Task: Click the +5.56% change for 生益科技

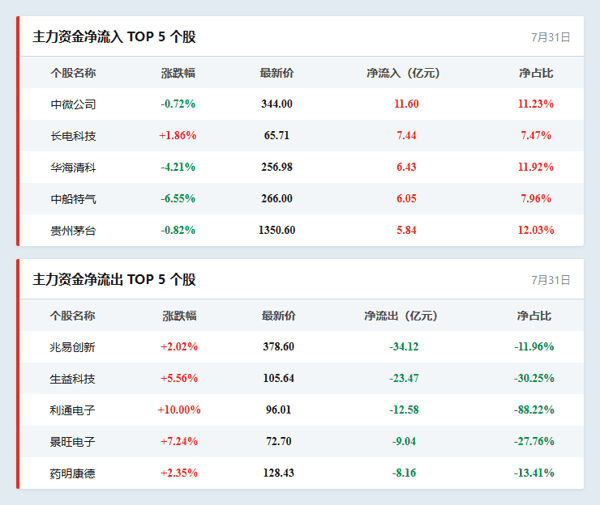Action: 179,378
